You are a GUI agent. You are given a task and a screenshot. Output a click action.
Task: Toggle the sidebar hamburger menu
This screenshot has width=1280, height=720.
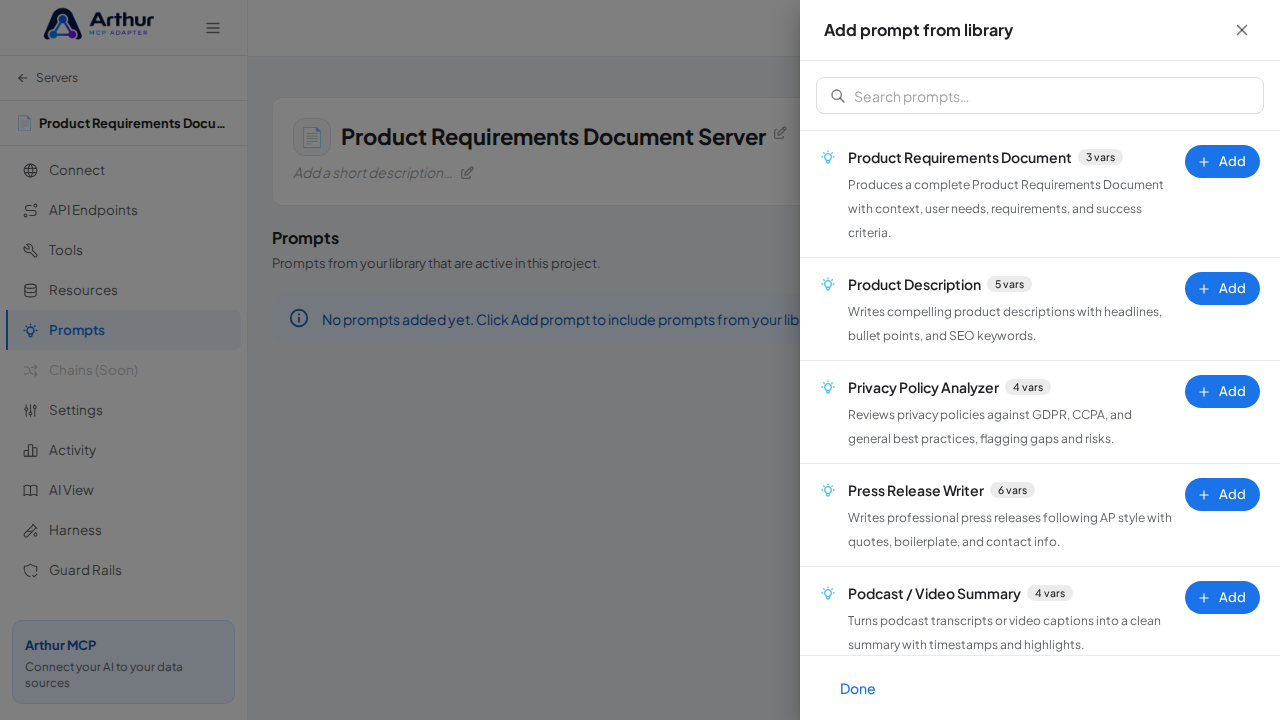213,28
